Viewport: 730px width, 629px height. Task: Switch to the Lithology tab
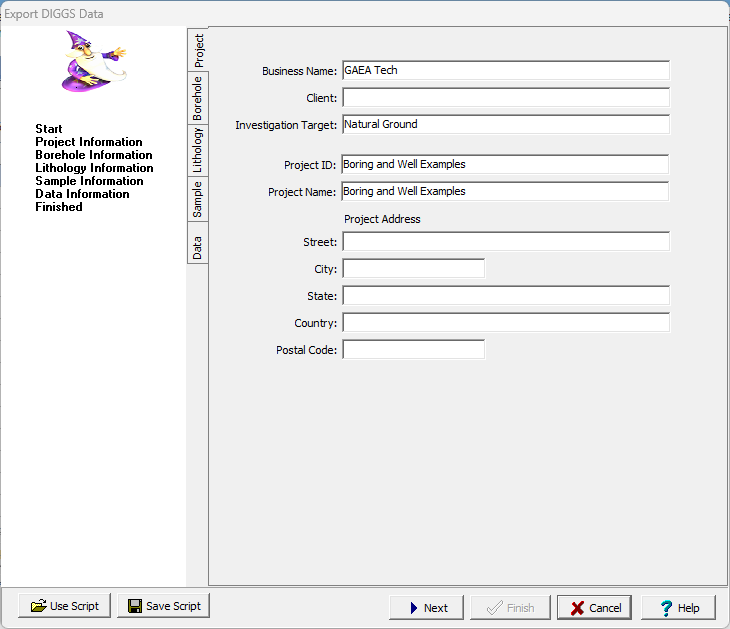pyautogui.click(x=198, y=151)
